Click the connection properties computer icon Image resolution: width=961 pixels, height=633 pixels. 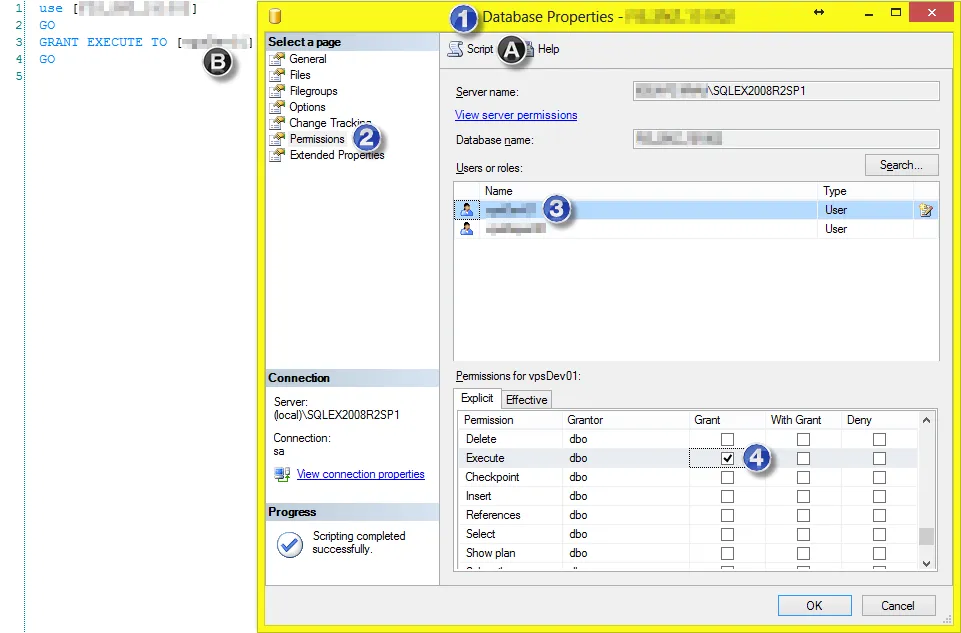(282, 474)
